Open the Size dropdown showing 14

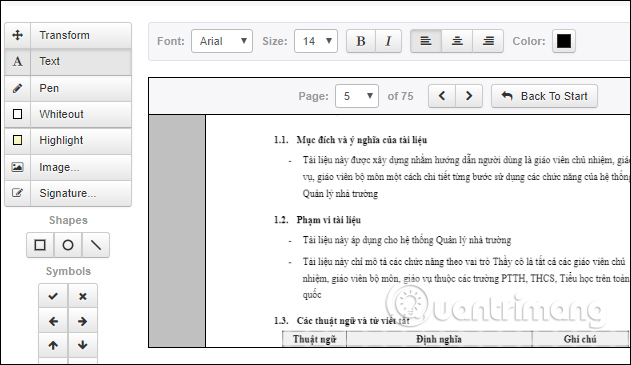pos(316,41)
